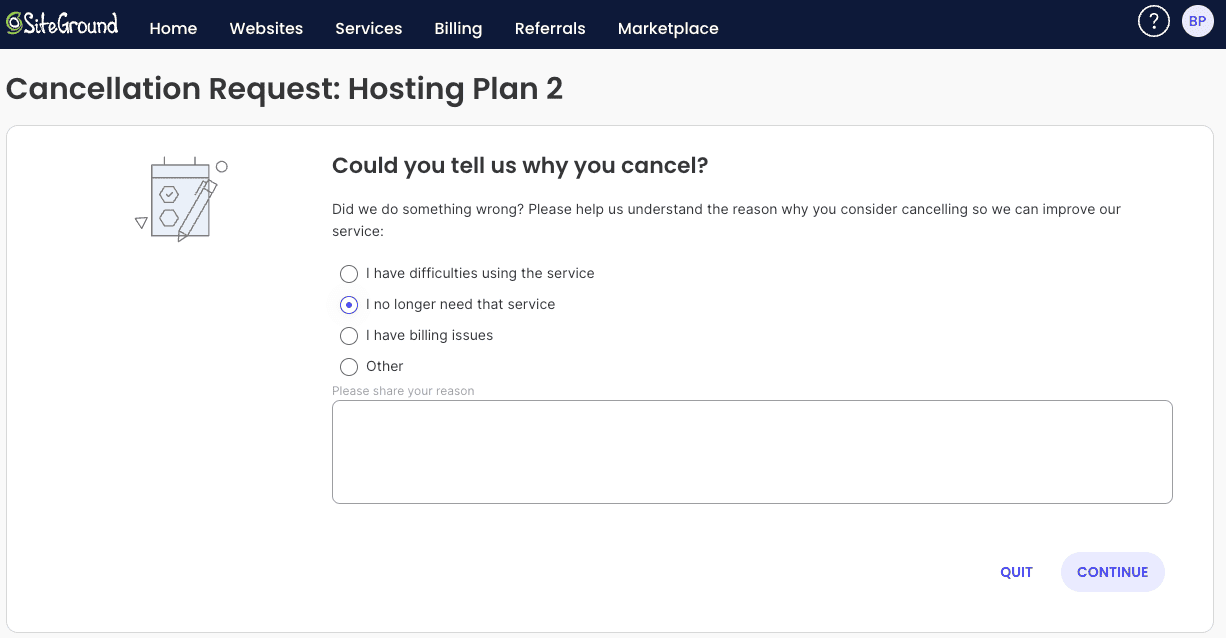1226x638 pixels.
Task: Open the Services menu
Action: point(368,28)
